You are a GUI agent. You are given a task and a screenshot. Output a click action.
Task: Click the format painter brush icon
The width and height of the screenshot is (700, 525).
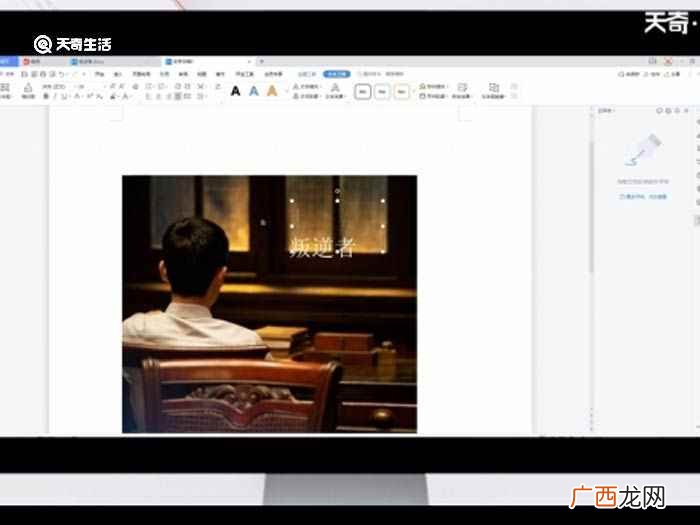coord(28,90)
